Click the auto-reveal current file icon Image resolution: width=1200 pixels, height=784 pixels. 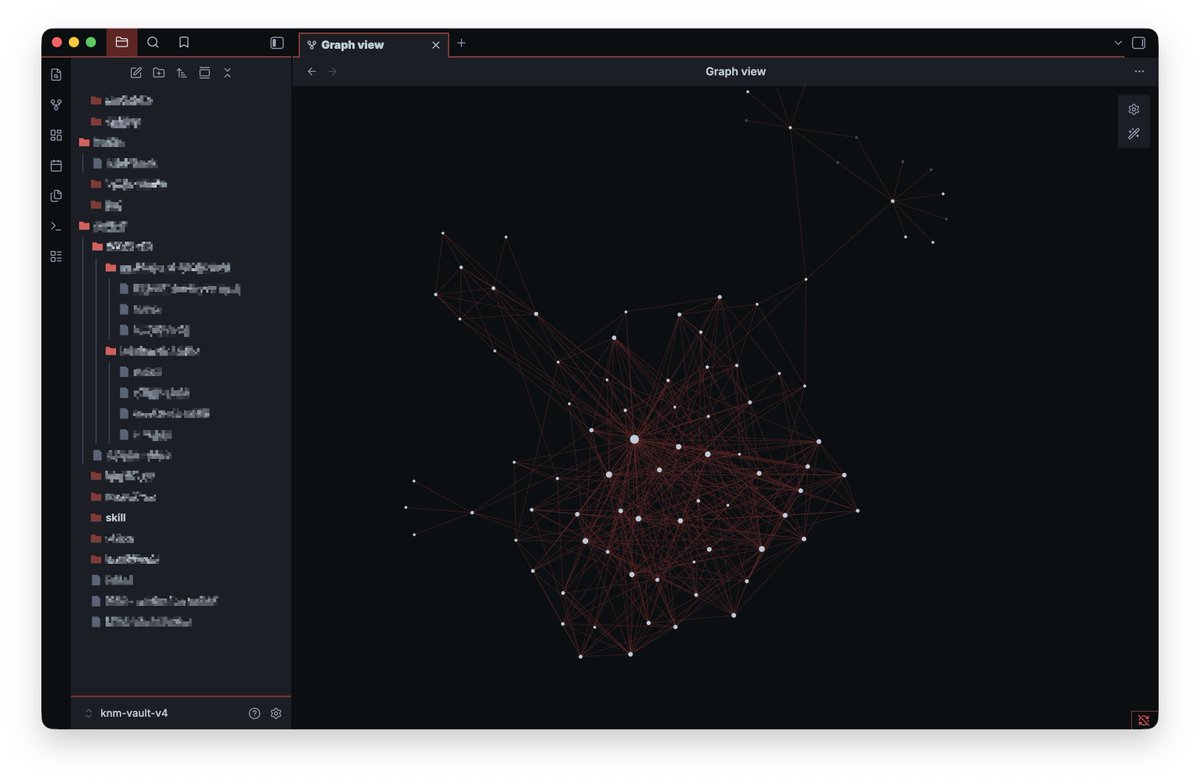click(x=204, y=72)
